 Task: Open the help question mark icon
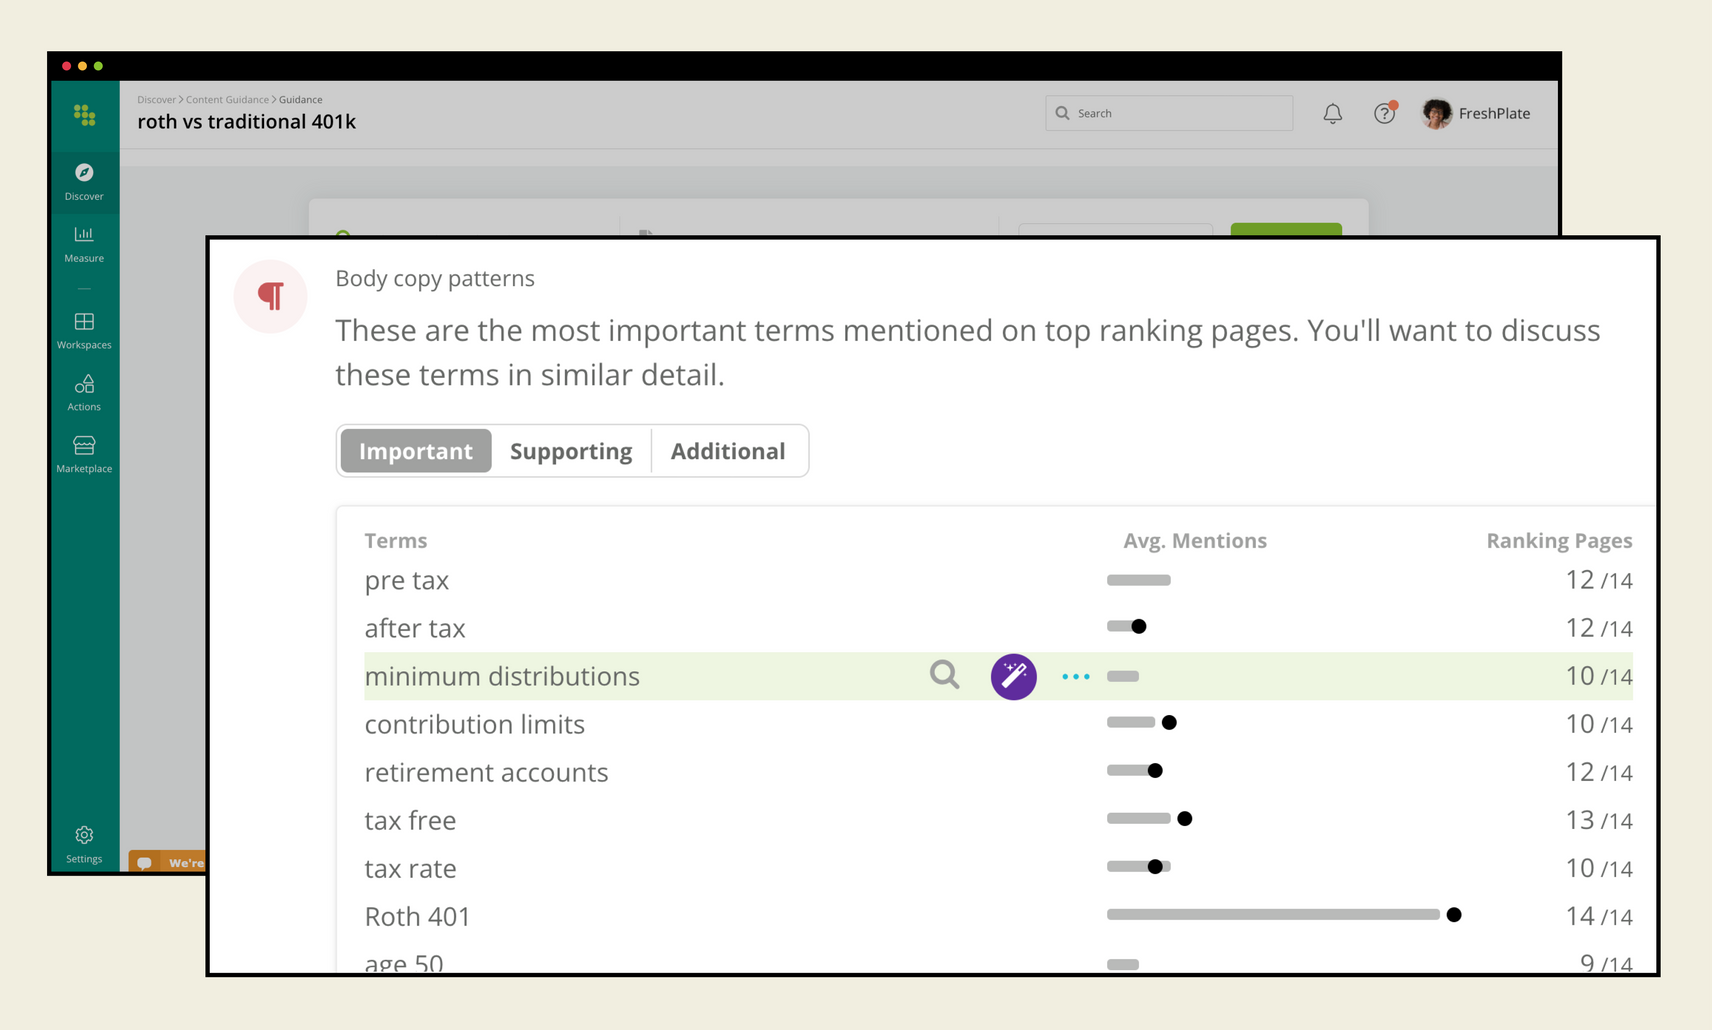pos(1384,113)
